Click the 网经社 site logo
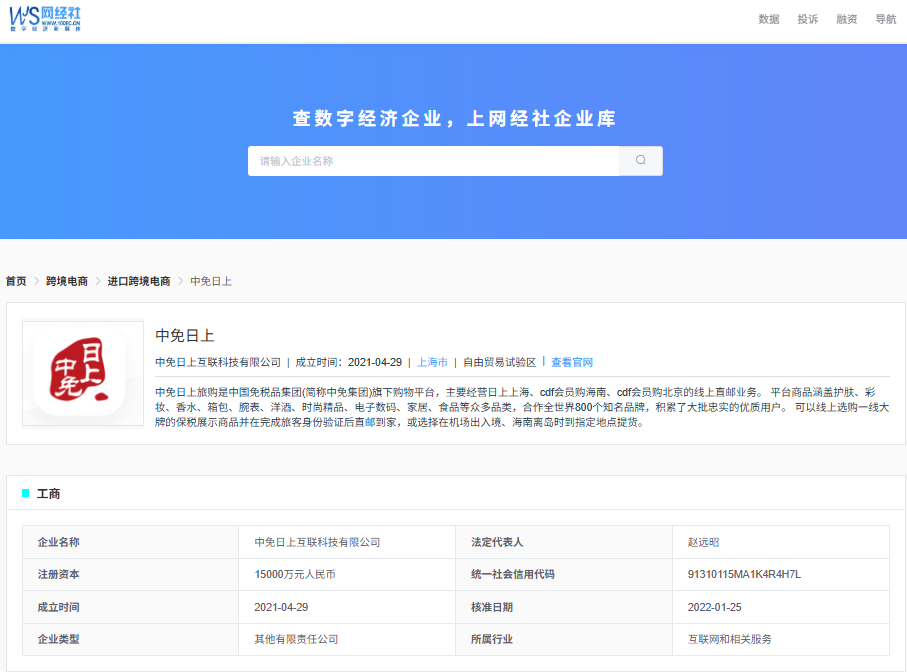 [x=45, y=19]
